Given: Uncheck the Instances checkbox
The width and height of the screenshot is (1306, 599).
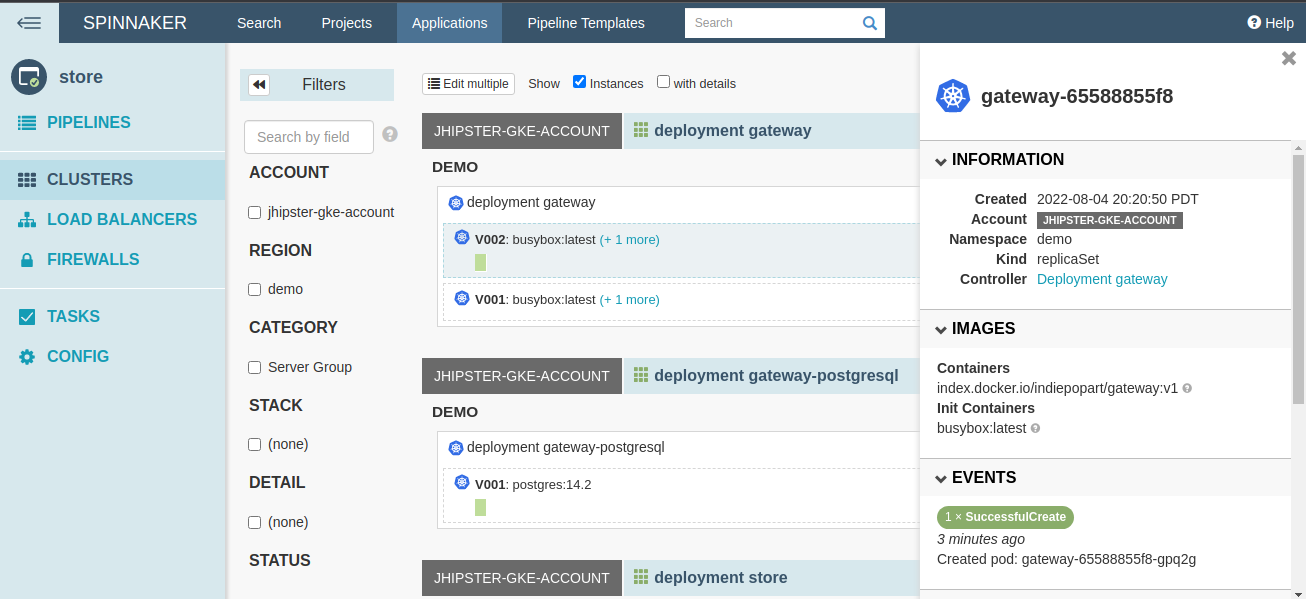Looking at the screenshot, I should pos(579,82).
